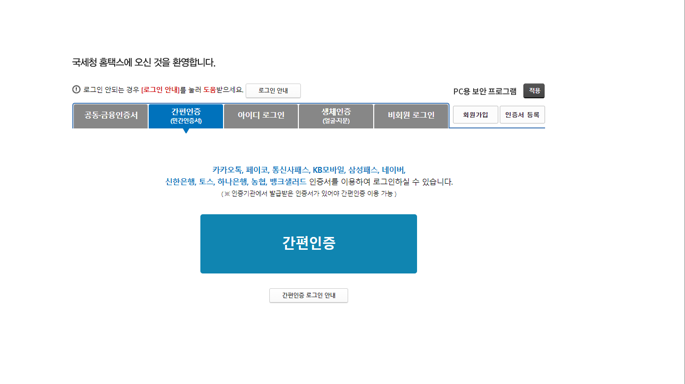685x384 pixels.
Task: Open the 생체인증 (얼굴·지문) tab
Action: pos(336,116)
